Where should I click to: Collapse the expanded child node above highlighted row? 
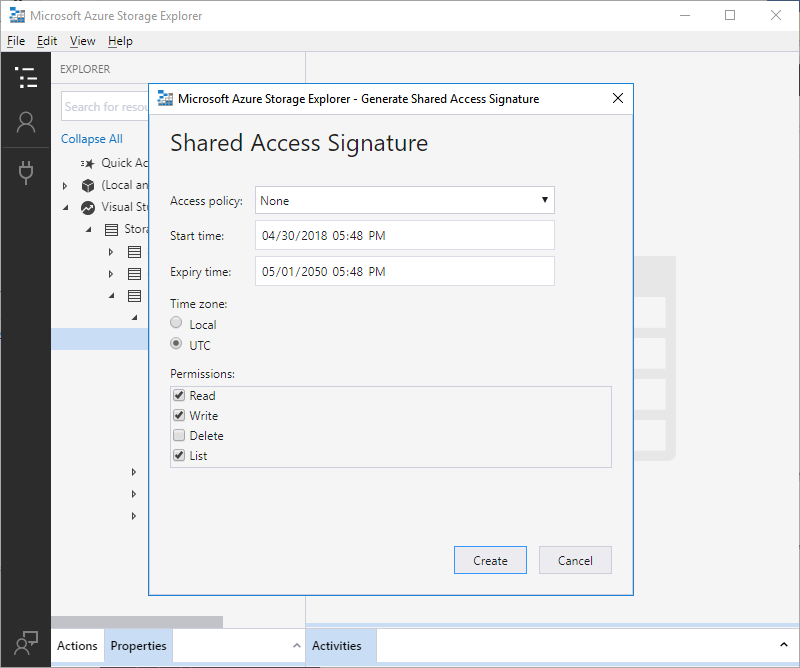[134, 317]
